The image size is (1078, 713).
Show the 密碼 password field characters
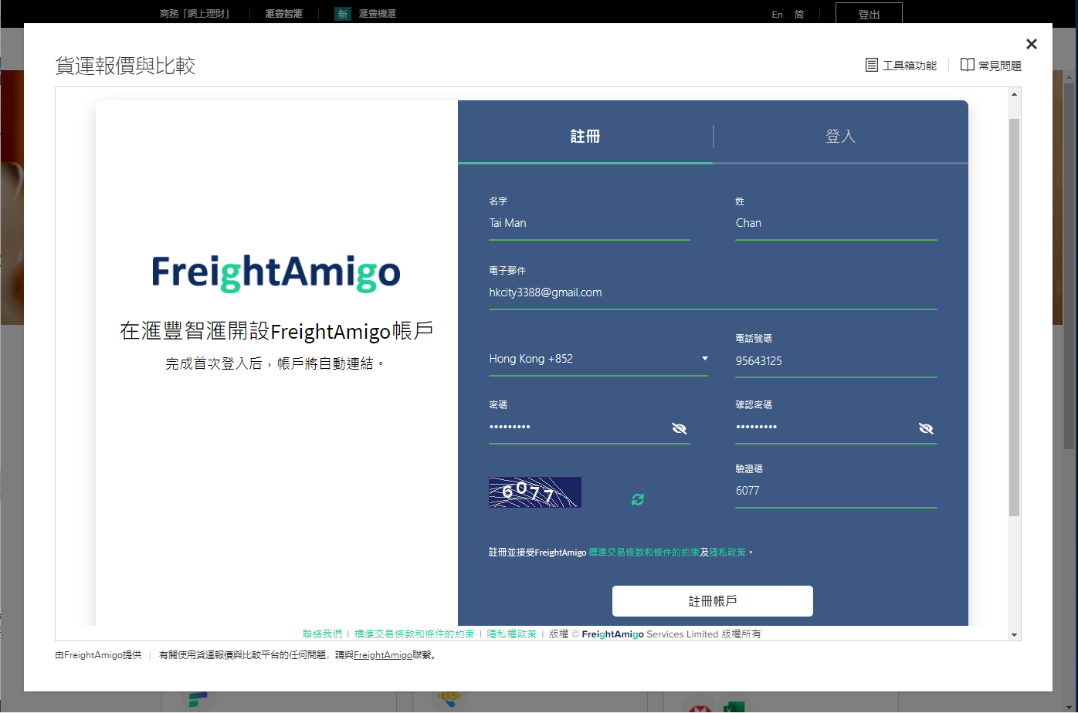click(679, 428)
